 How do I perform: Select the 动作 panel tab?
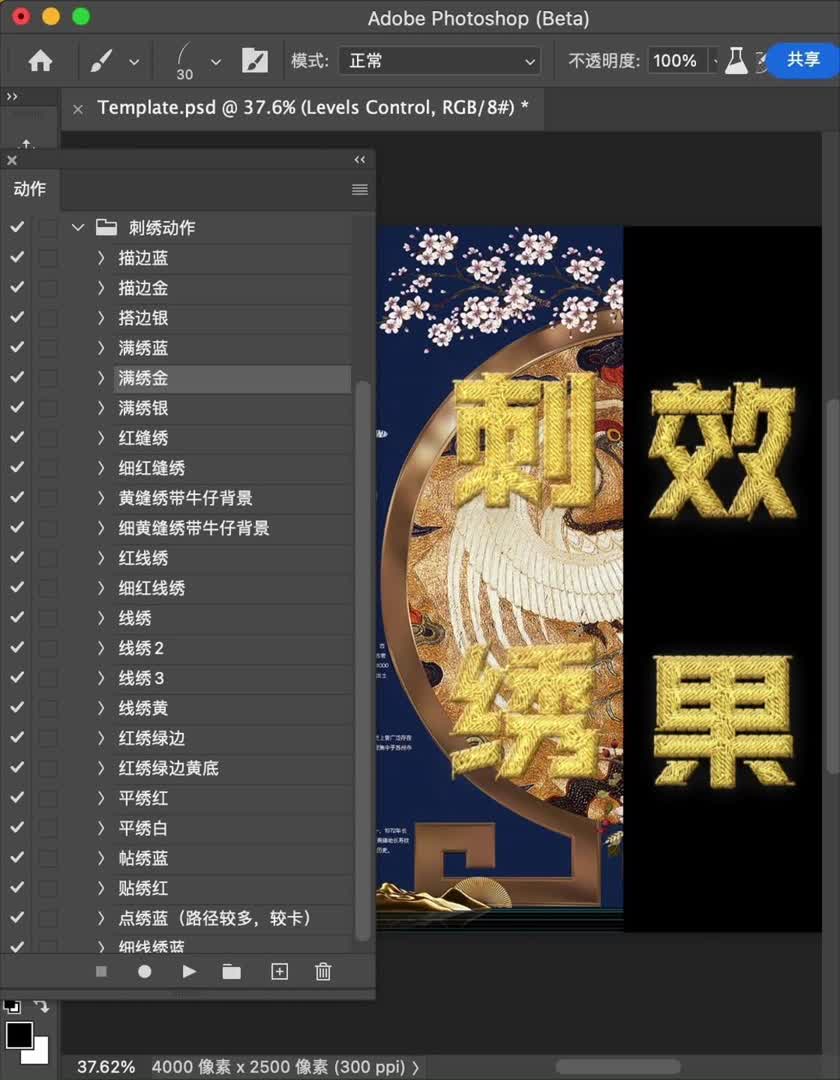(30, 189)
